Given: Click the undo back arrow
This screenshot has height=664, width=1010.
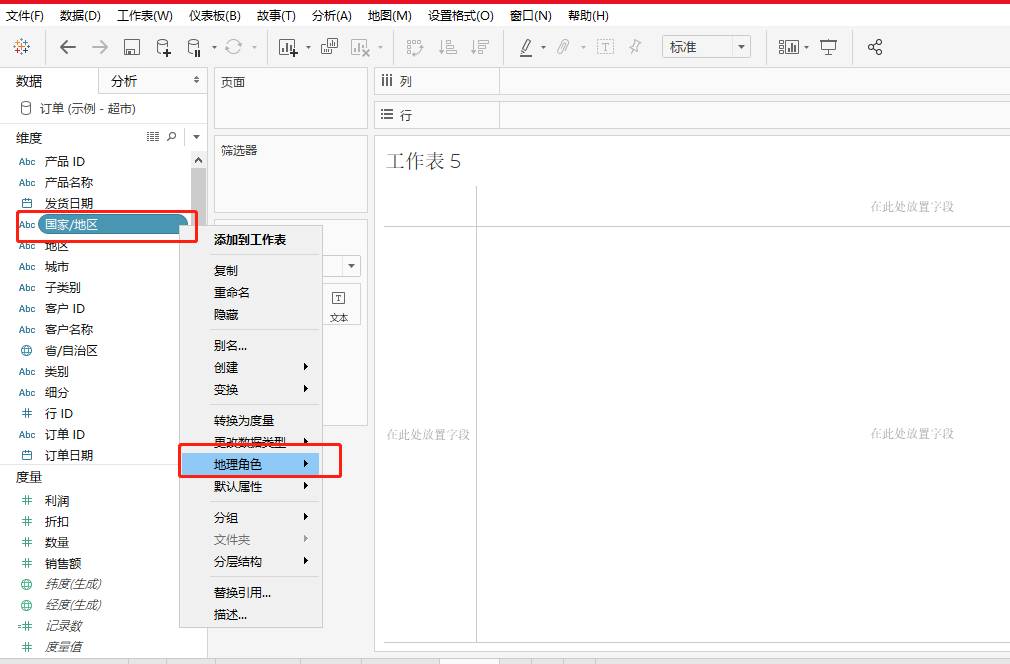Looking at the screenshot, I should [68, 46].
